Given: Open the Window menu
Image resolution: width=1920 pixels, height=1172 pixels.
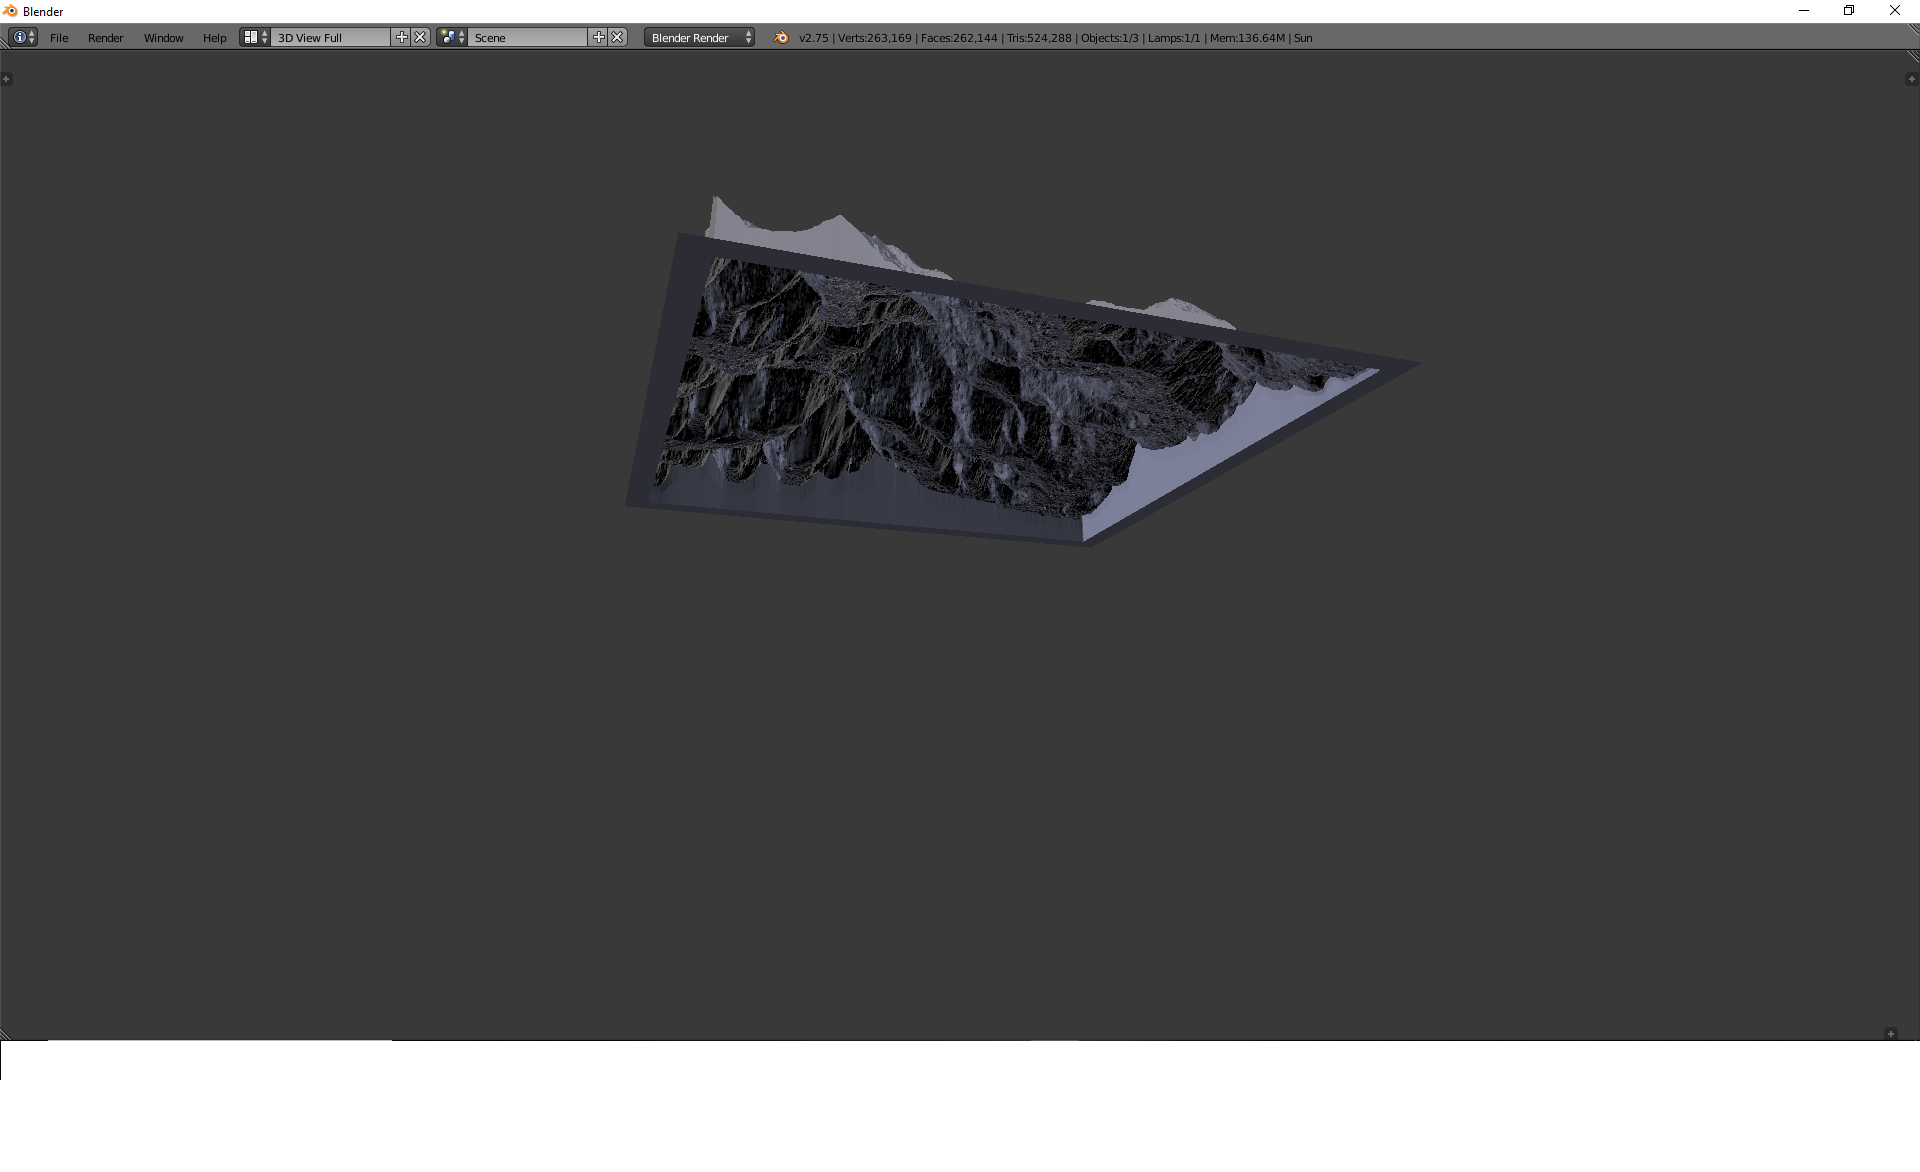Looking at the screenshot, I should (163, 37).
